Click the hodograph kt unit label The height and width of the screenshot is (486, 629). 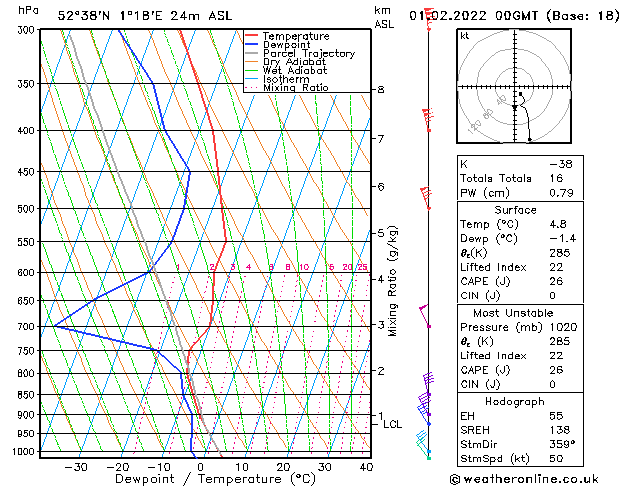465,36
